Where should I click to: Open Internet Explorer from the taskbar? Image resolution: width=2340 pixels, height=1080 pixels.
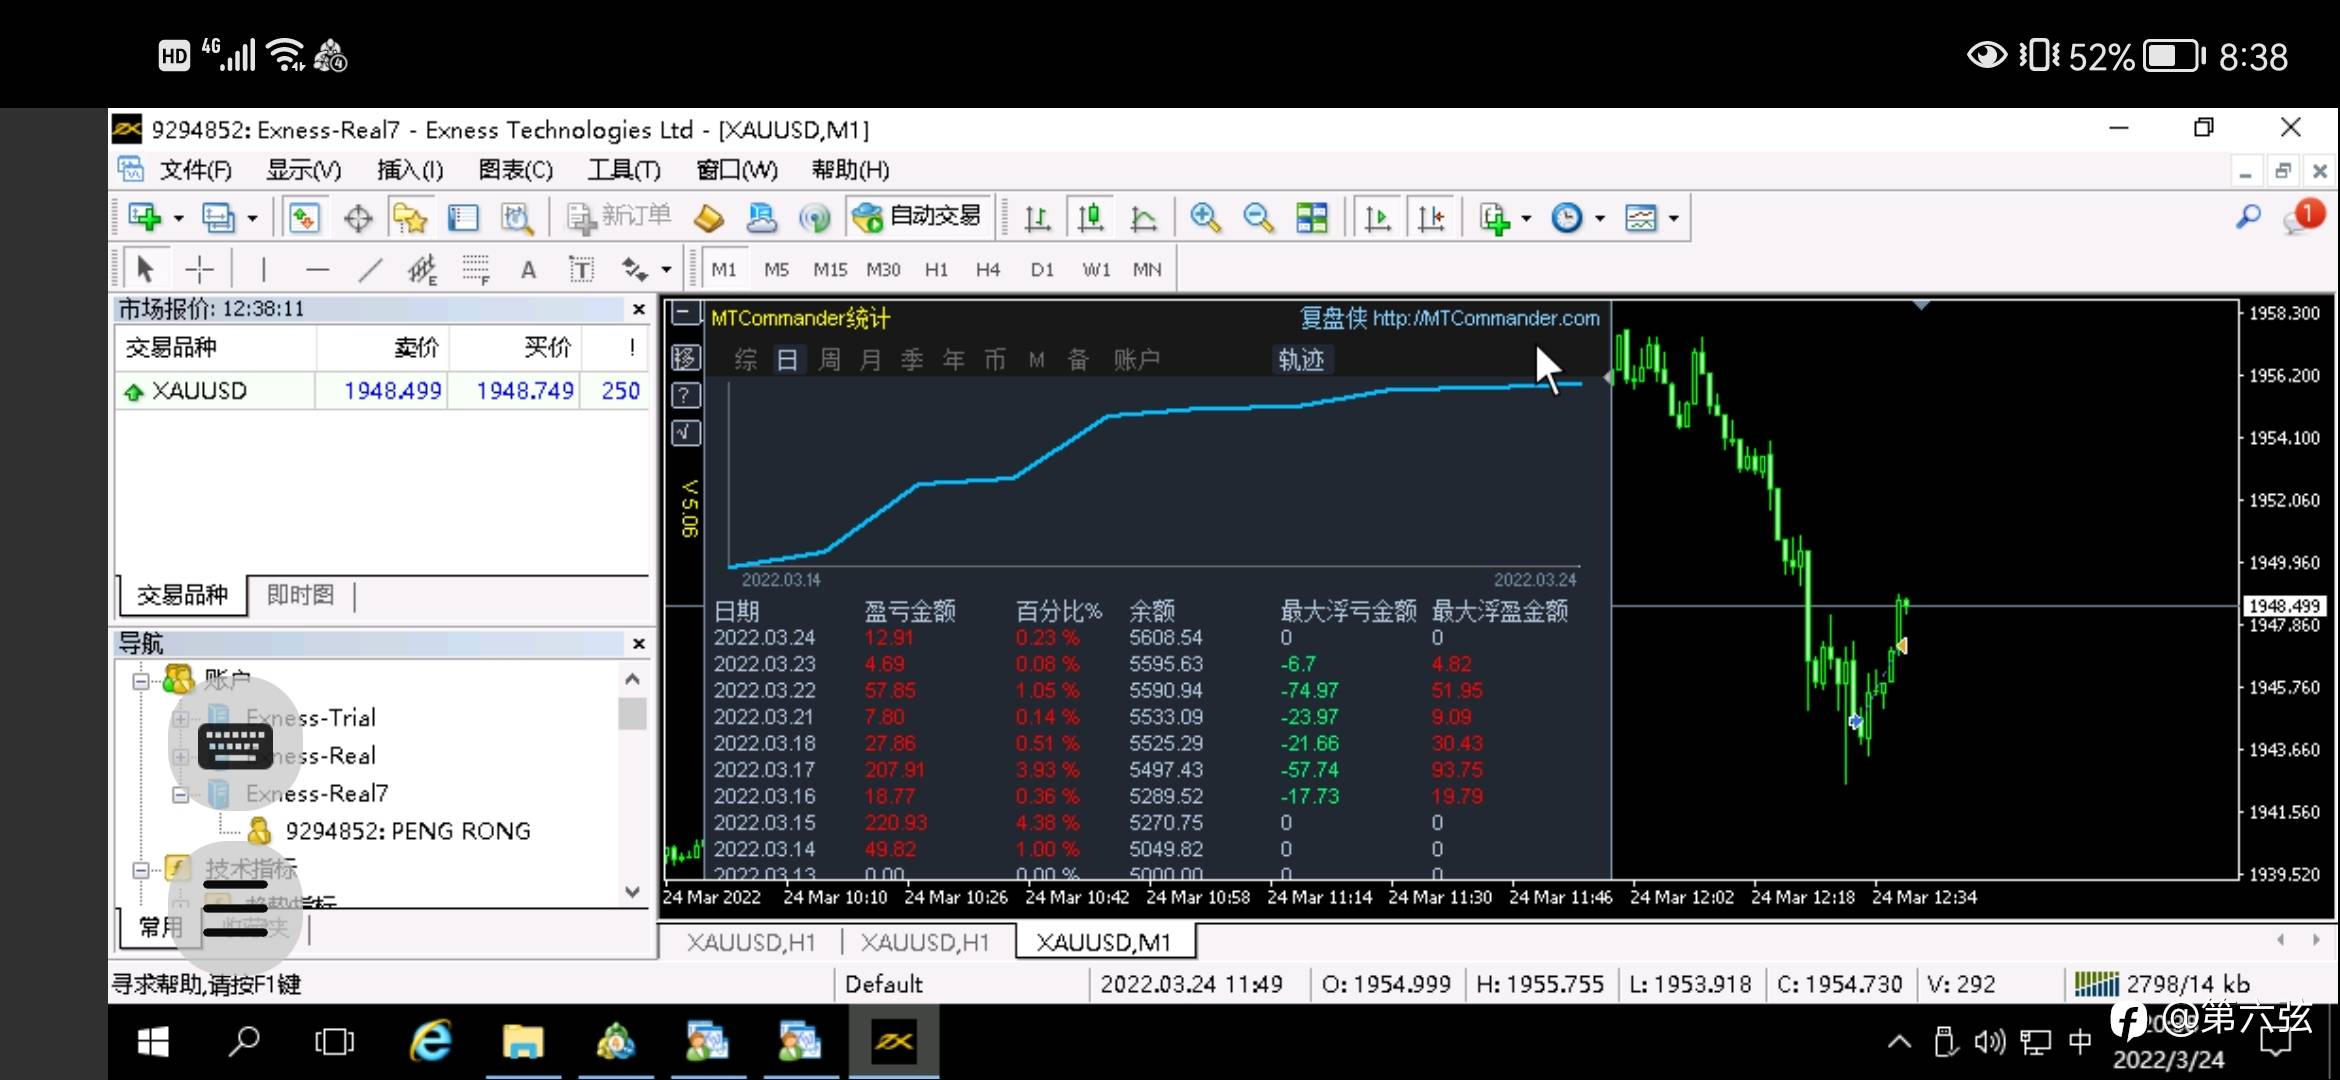[430, 1043]
